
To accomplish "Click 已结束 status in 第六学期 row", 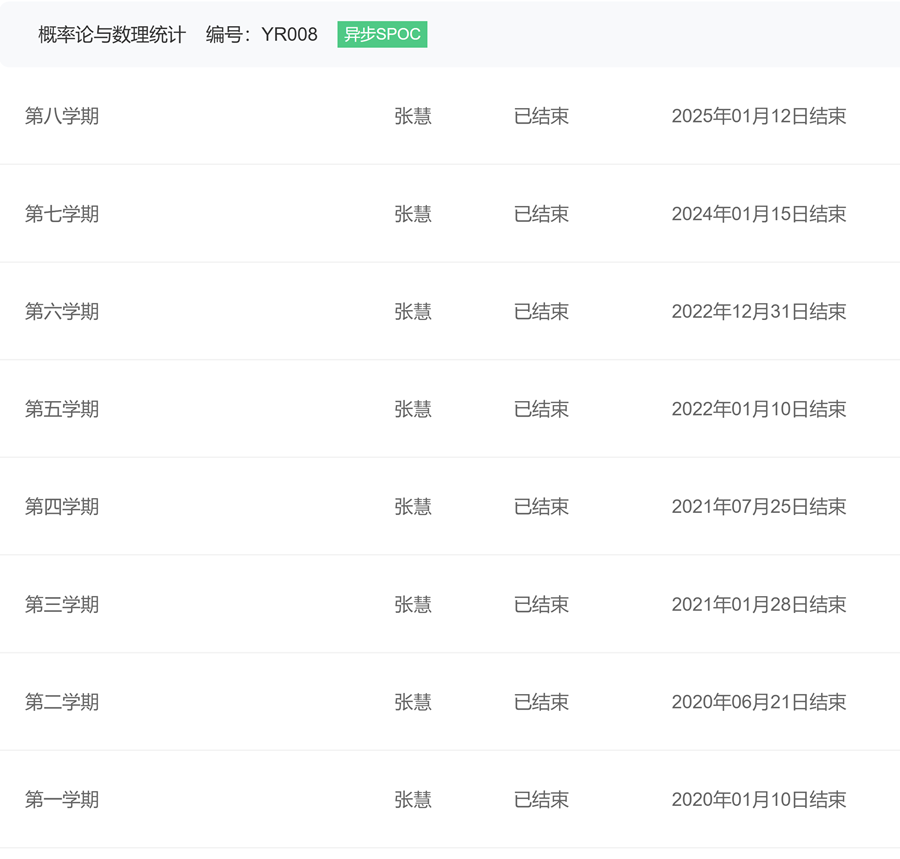I will (x=541, y=311).
